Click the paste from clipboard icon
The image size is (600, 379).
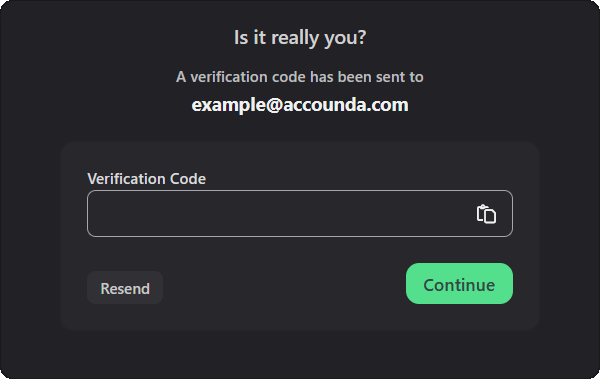[486, 214]
